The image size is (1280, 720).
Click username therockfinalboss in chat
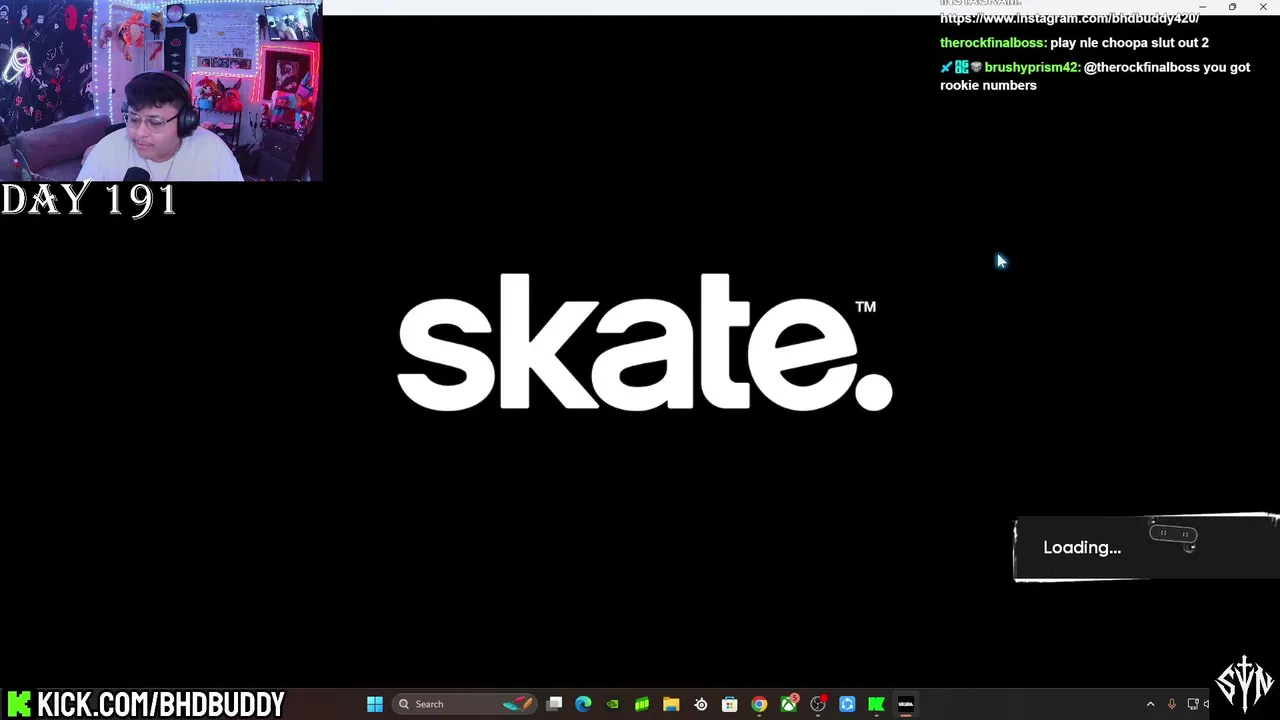point(992,43)
